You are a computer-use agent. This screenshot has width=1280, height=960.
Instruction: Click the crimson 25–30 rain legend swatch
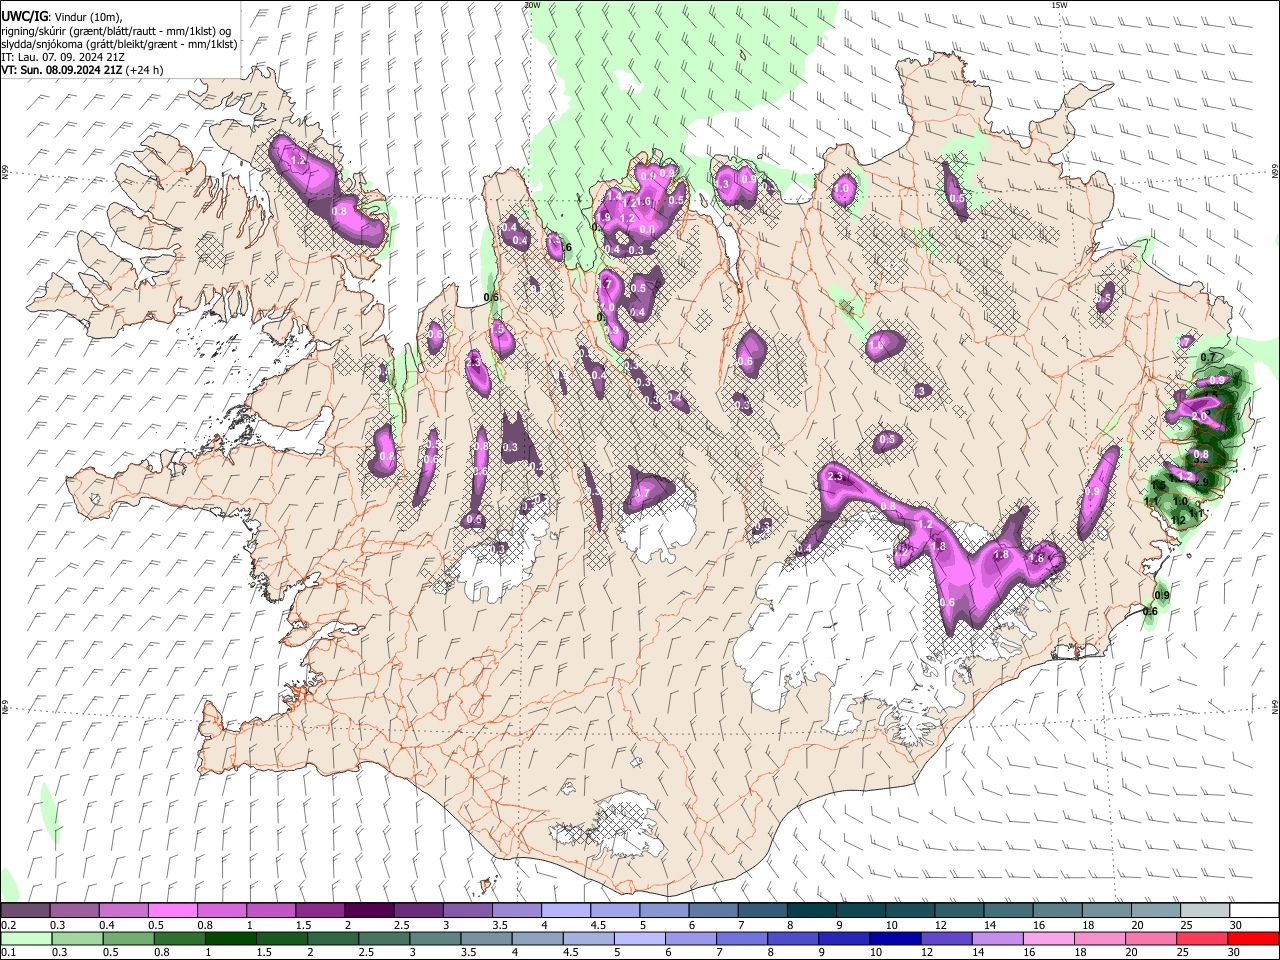click(x=1202, y=938)
